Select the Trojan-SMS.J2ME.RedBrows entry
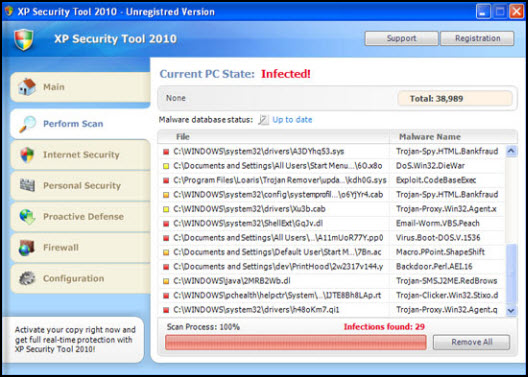 [x=447, y=281]
